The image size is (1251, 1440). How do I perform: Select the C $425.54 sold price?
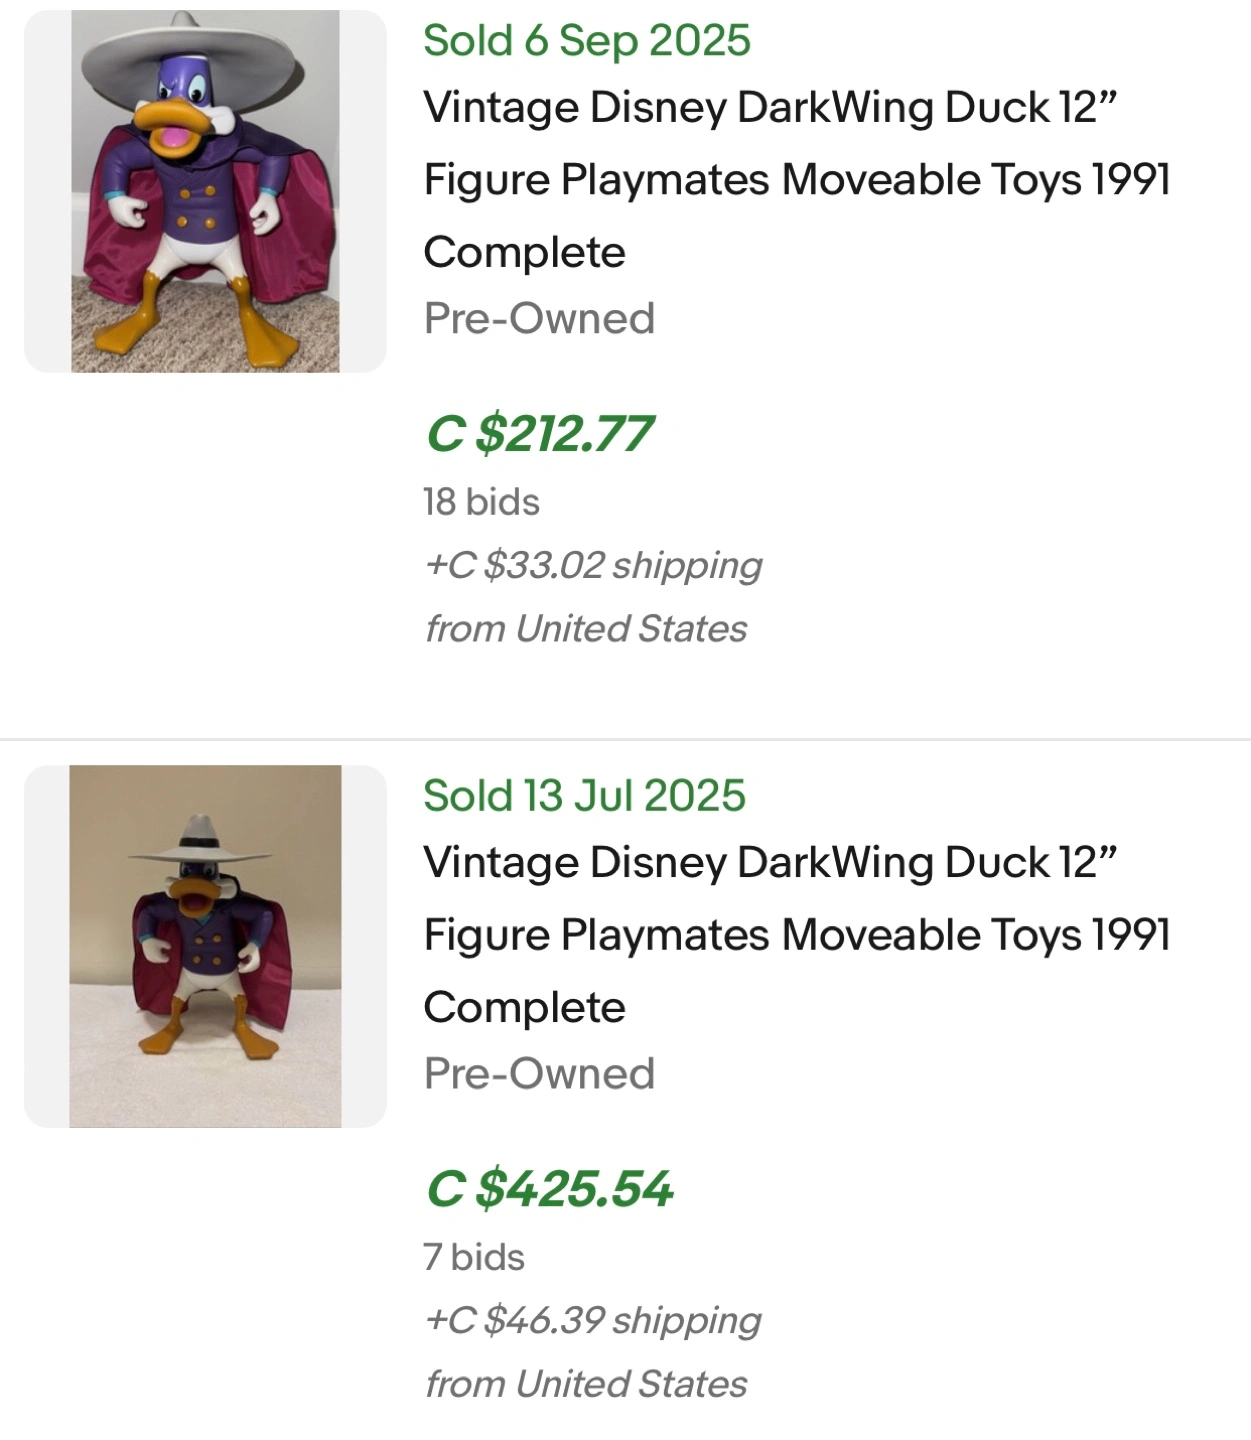point(549,1189)
